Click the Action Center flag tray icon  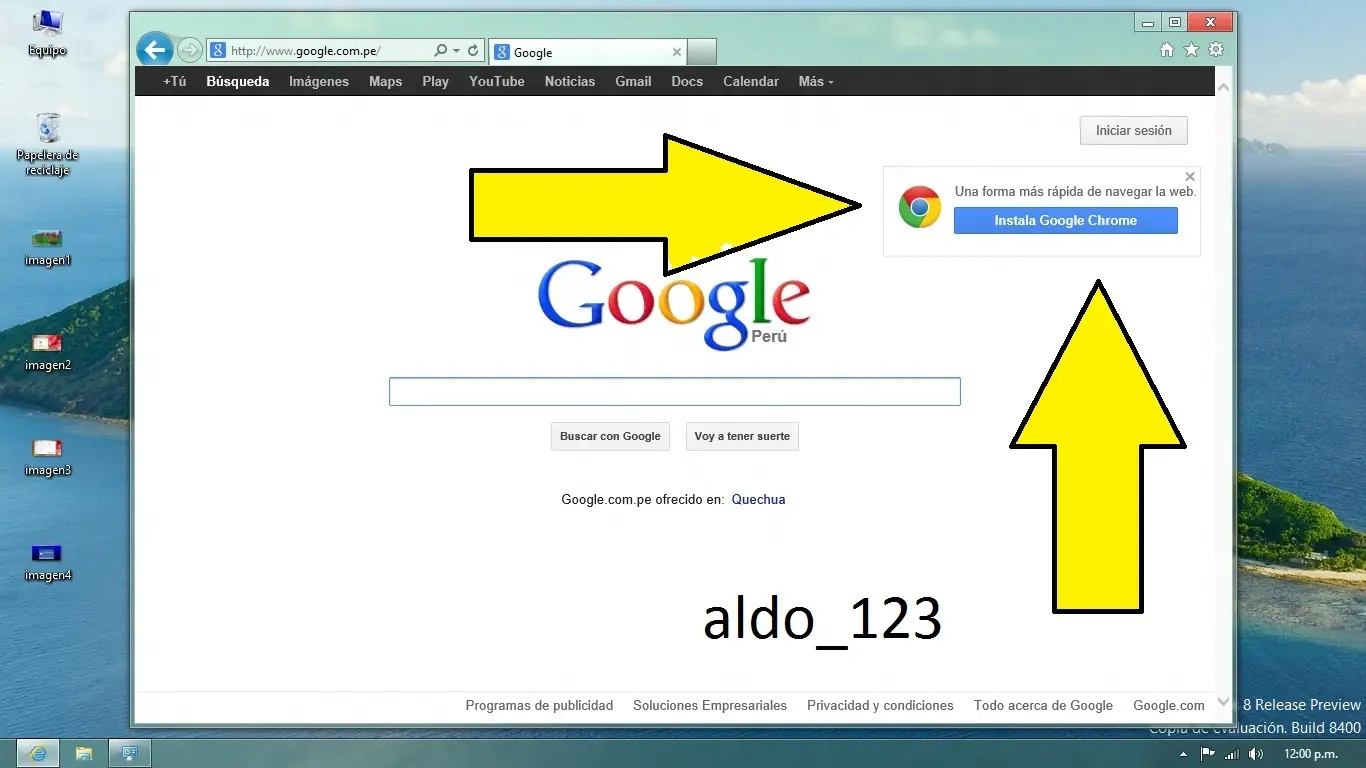(1207, 754)
